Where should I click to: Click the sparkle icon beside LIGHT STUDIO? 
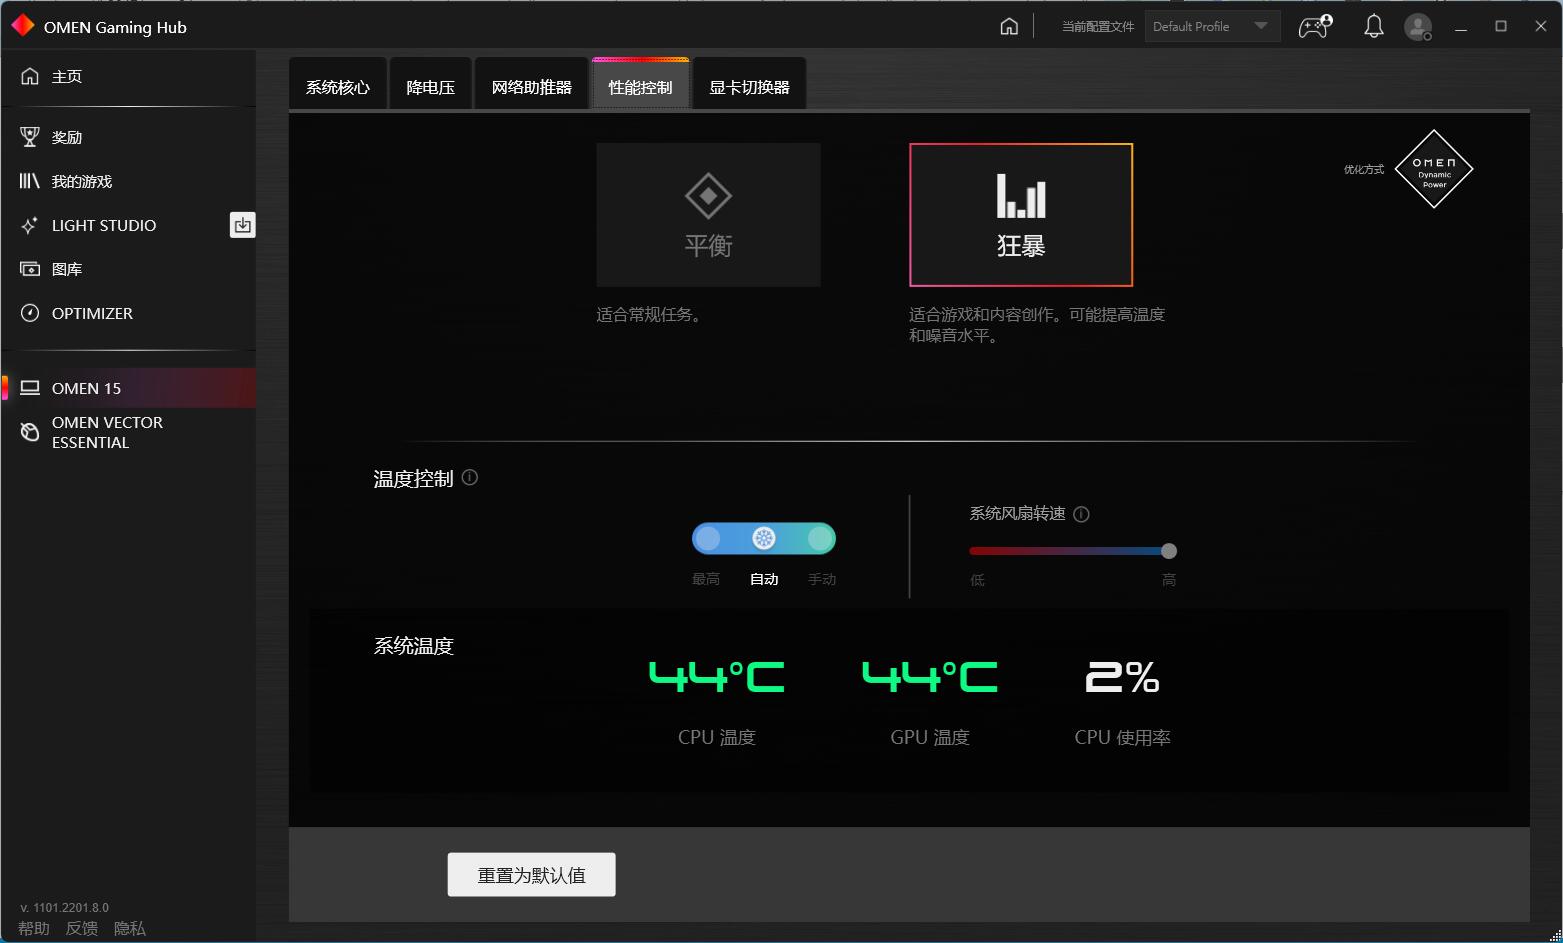30,225
